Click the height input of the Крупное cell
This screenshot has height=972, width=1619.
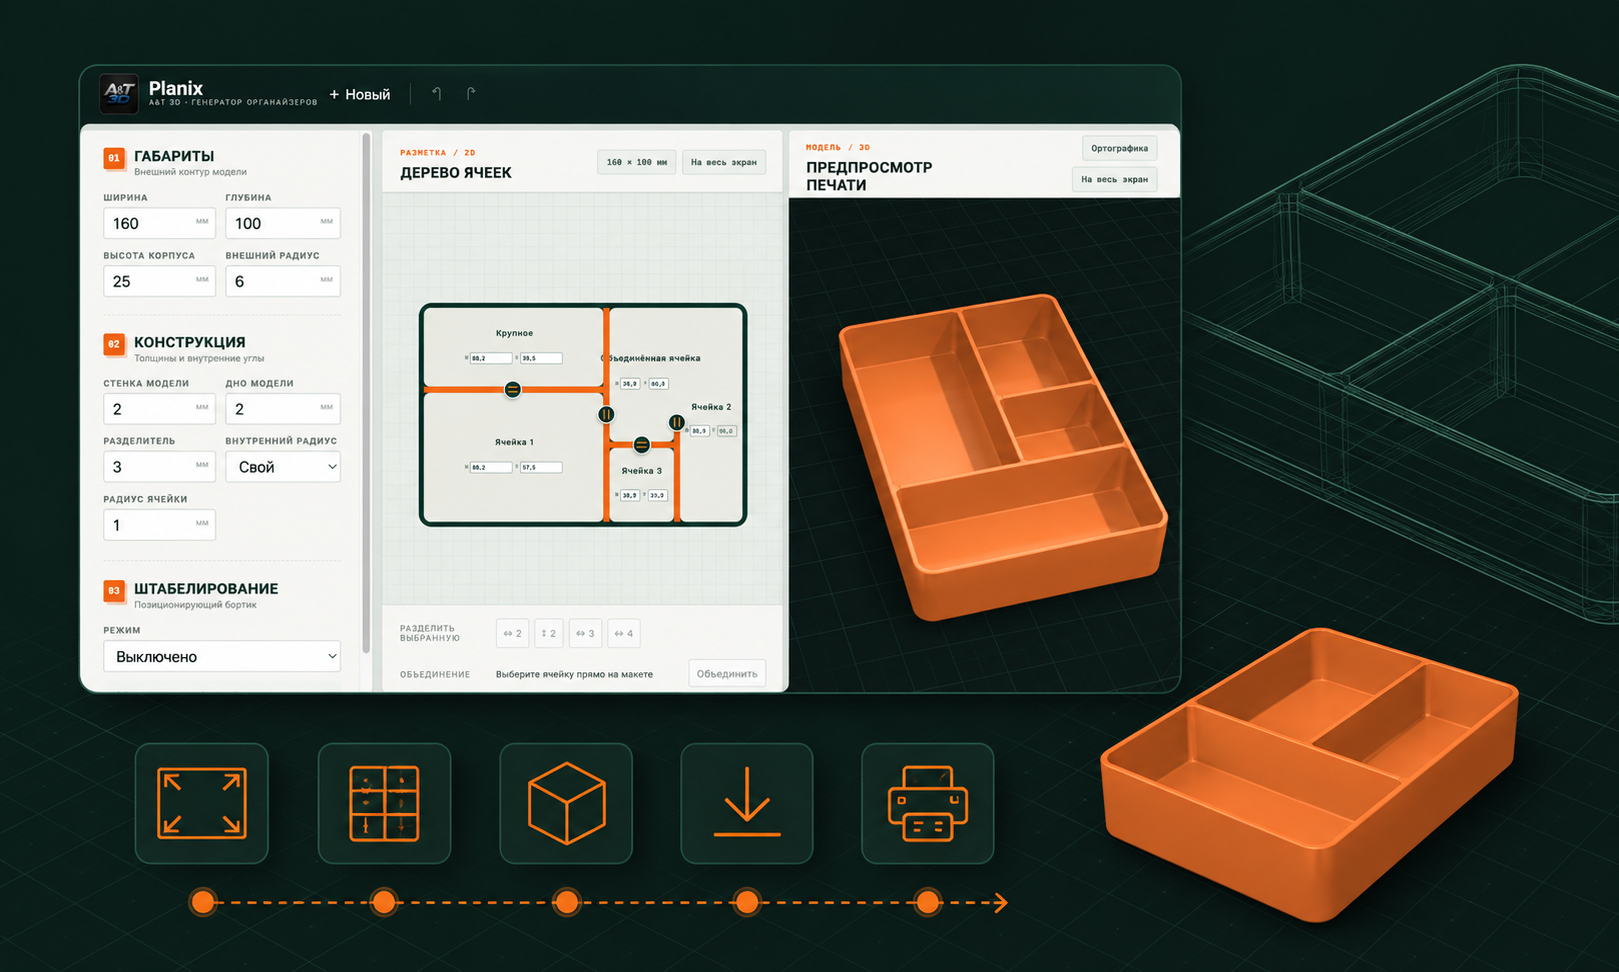(541, 358)
